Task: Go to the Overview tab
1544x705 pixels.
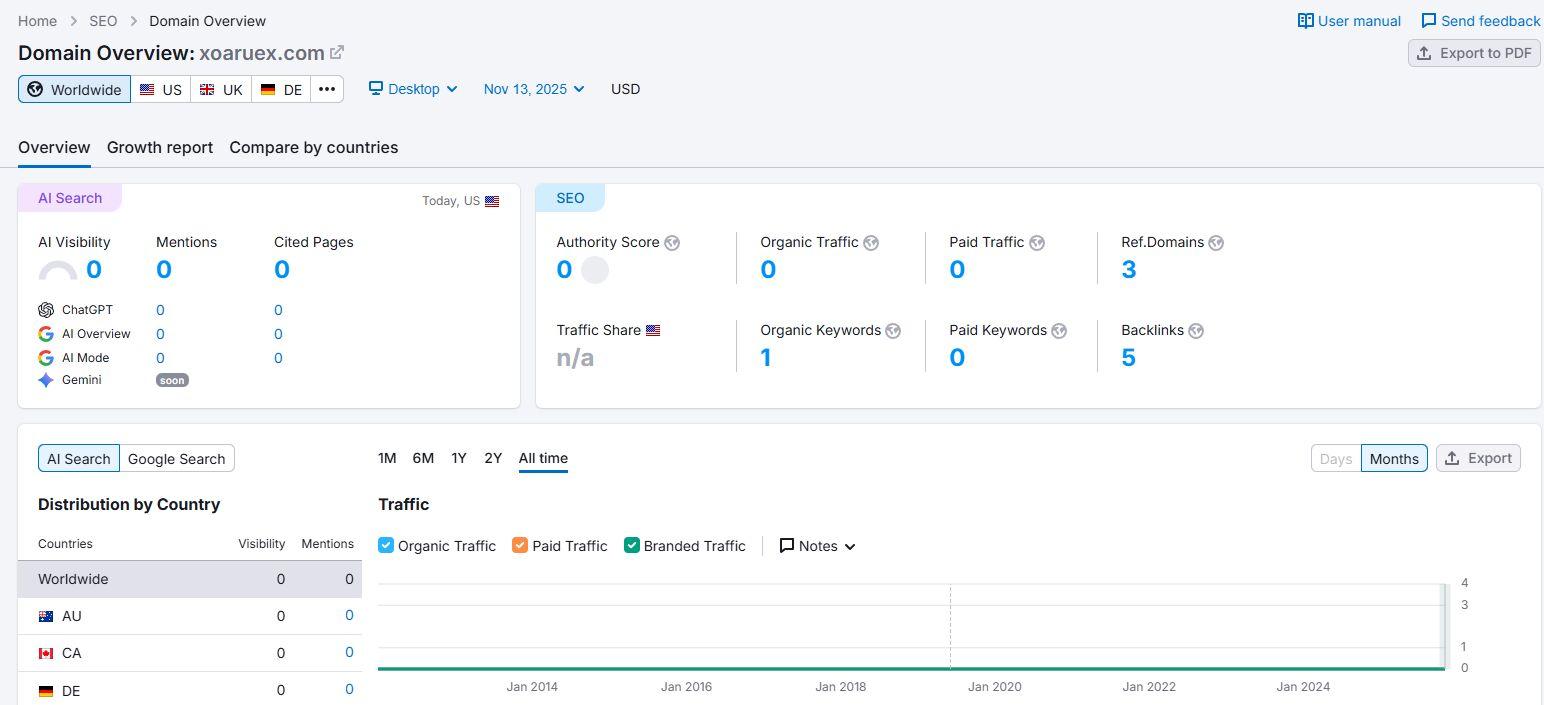Action: [x=54, y=147]
